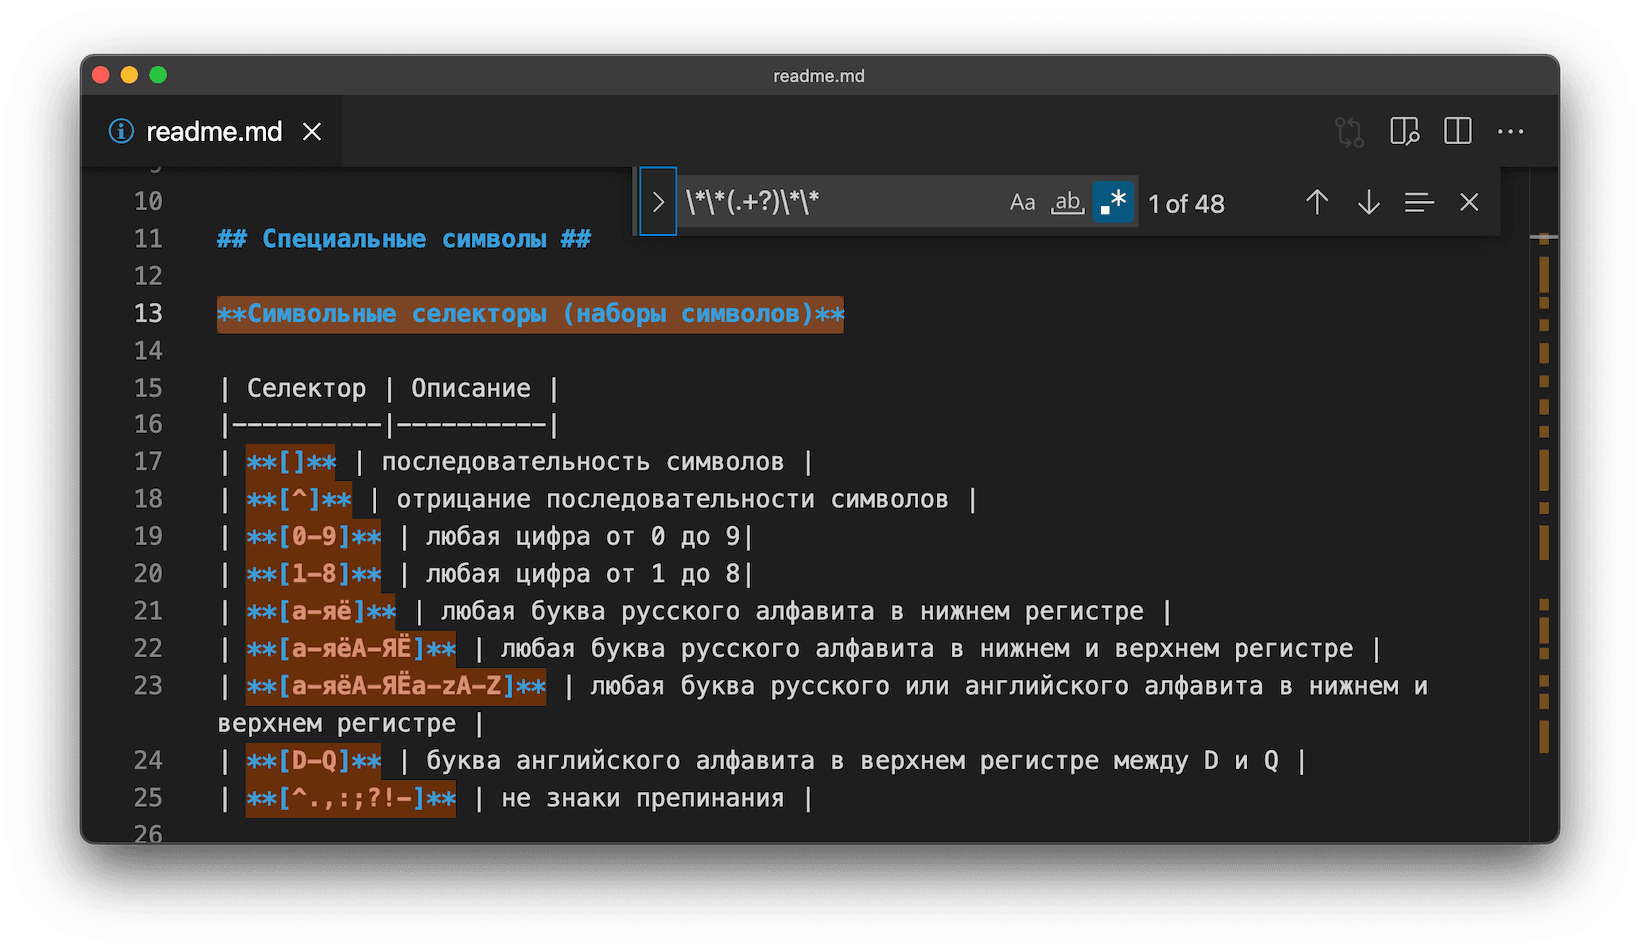
Task: Toggle Match Case option in find widget
Action: pos(1022,203)
